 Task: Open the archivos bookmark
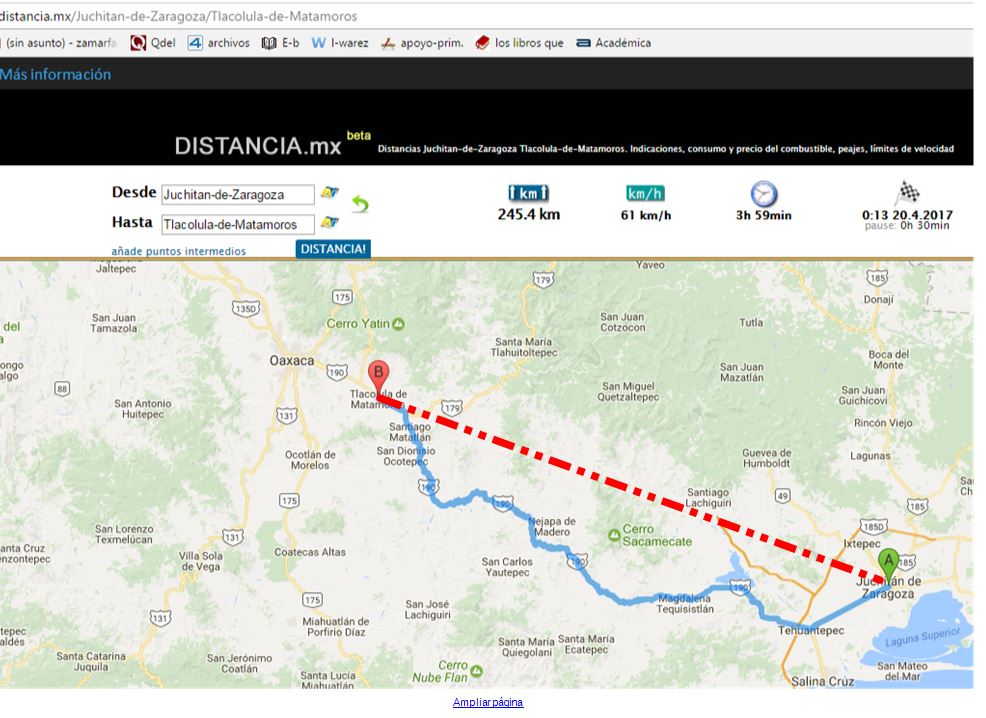click(219, 43)
